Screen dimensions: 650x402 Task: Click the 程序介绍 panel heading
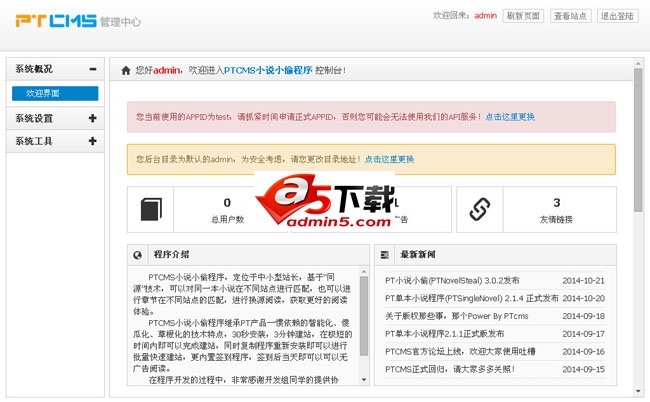171,254
